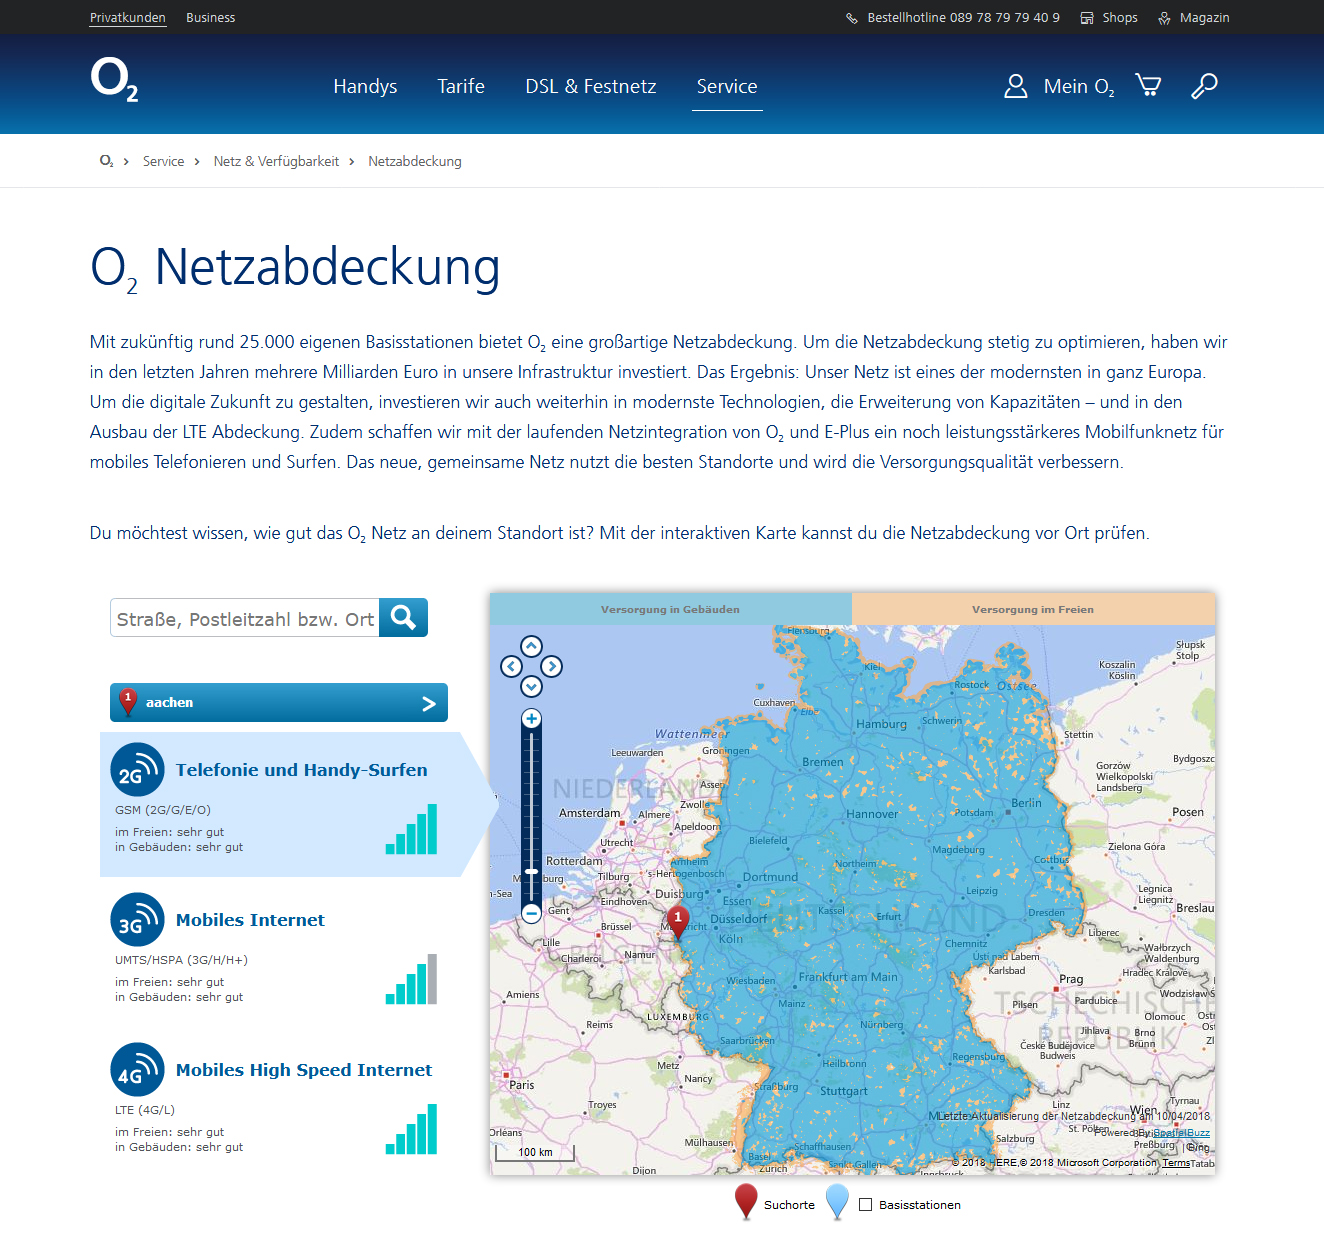
Task: Click the Shops store icon
Action: pyautogui.click(x=1087, y=18)
